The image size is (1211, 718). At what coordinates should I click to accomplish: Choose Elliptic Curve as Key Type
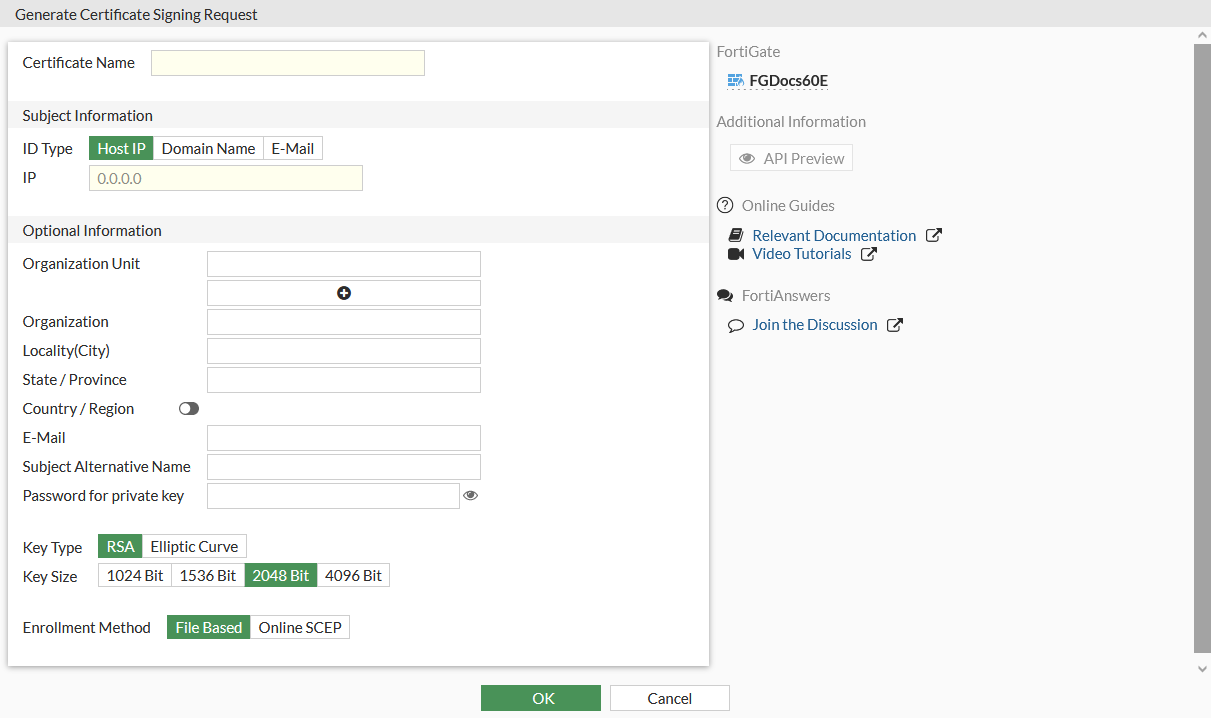coord(194,546)
